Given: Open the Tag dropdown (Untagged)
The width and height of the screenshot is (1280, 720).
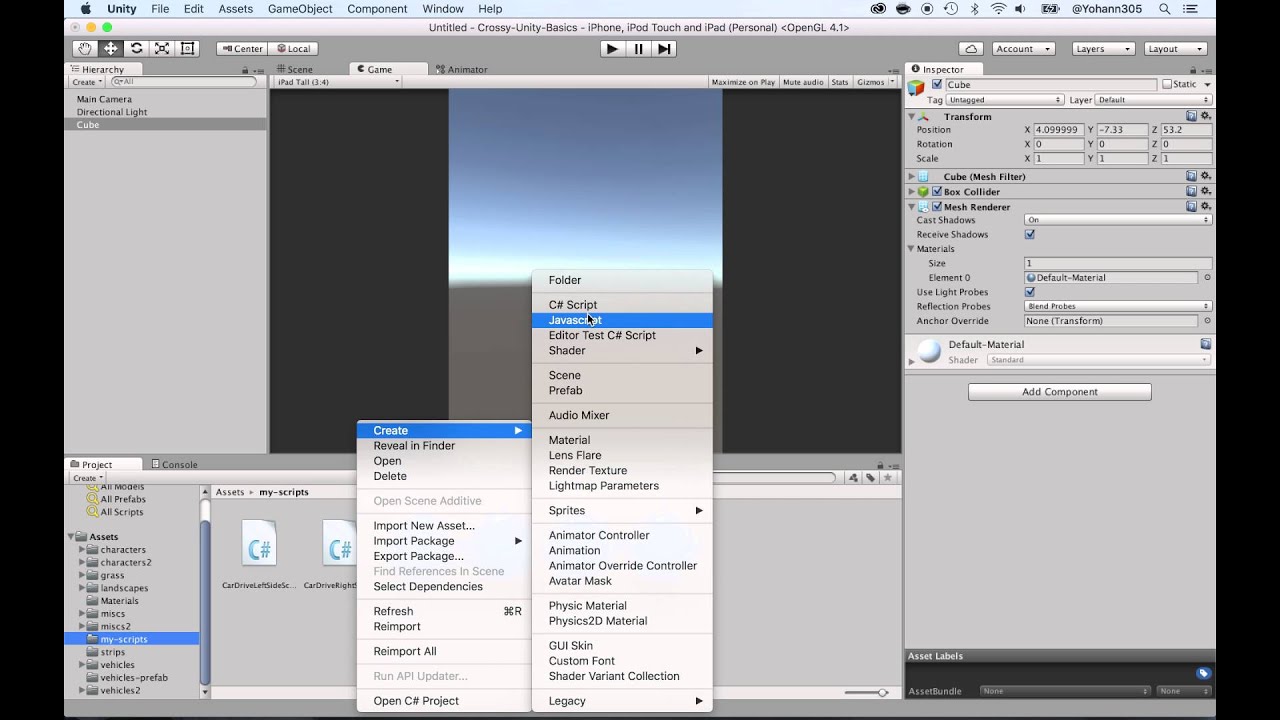Looking at the screenshot, I should (x=1005, y=100).
